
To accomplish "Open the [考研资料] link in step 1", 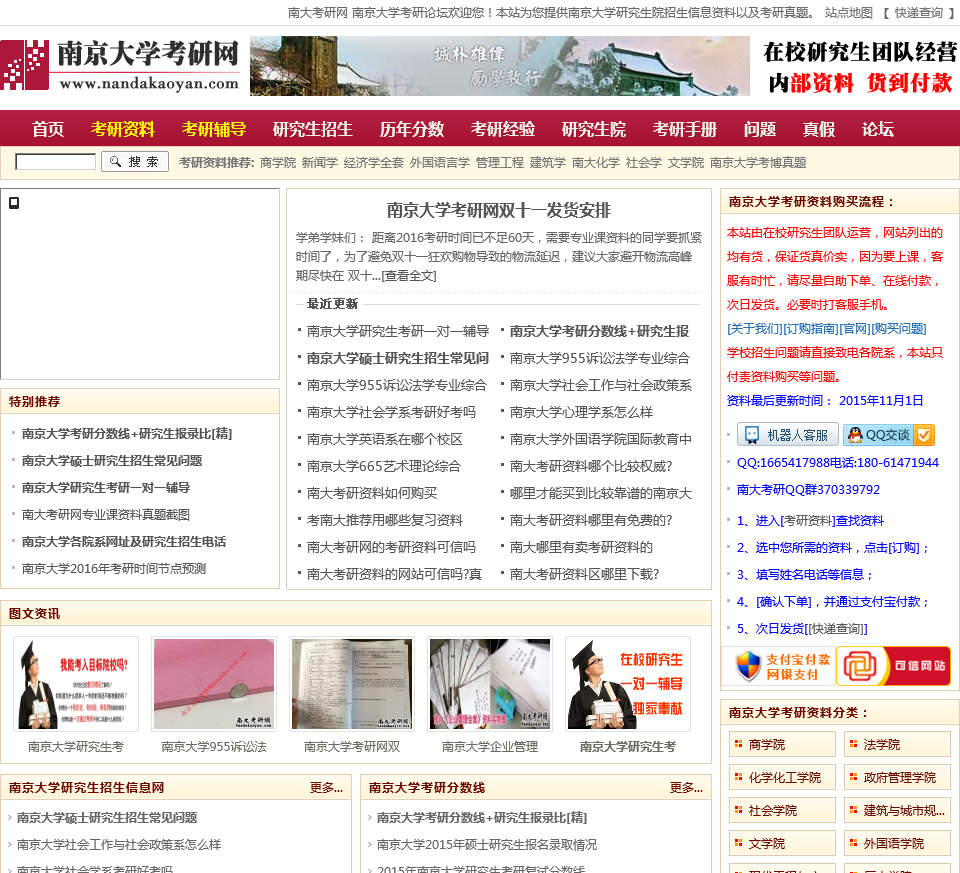I will pos(808,521).
